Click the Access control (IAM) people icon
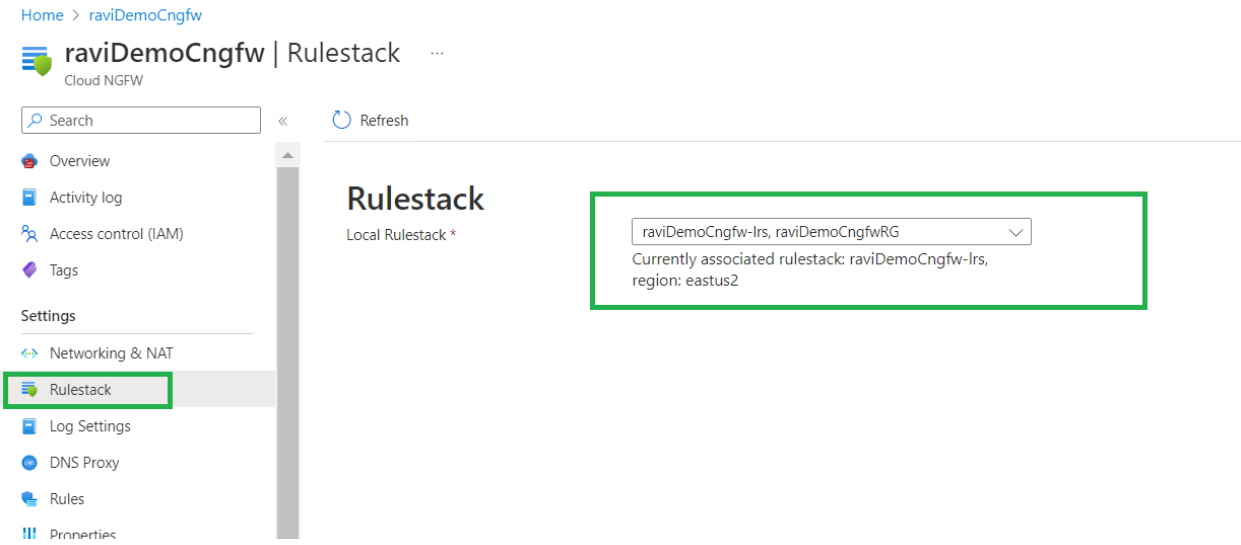Image resolution: width=1241 pixels, height=545 pixels. (x=29, y=234)
